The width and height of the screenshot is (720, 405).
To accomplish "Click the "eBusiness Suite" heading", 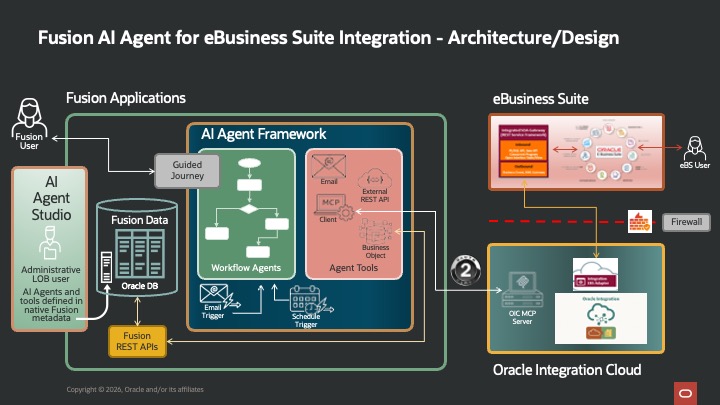I will 540,99.
